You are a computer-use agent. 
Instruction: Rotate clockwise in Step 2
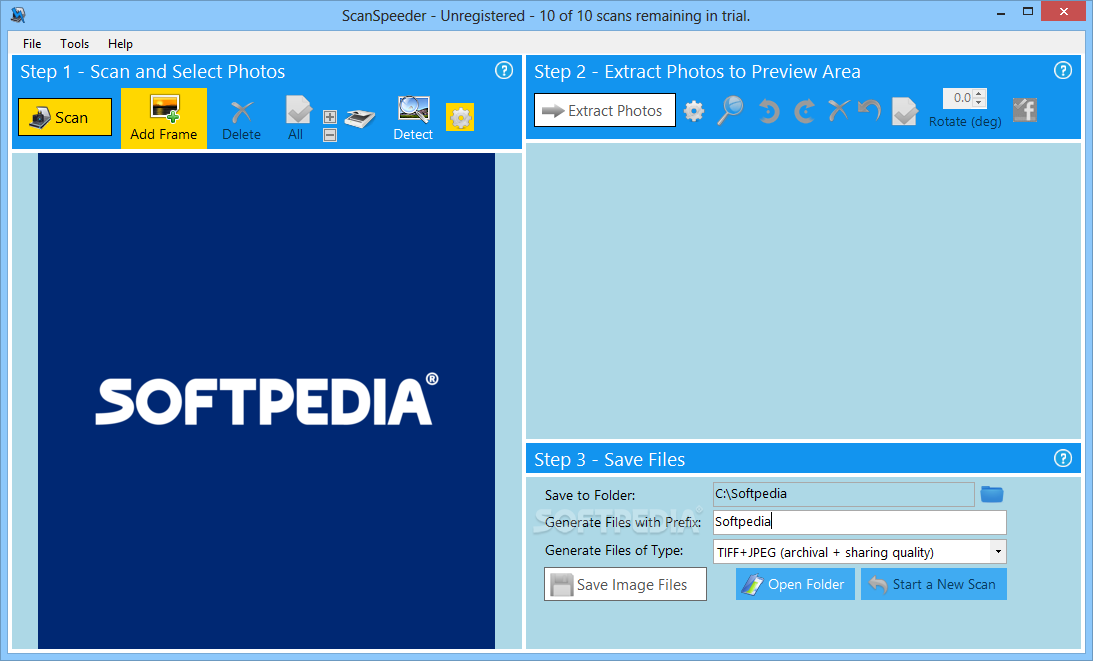tap(804, 111)
